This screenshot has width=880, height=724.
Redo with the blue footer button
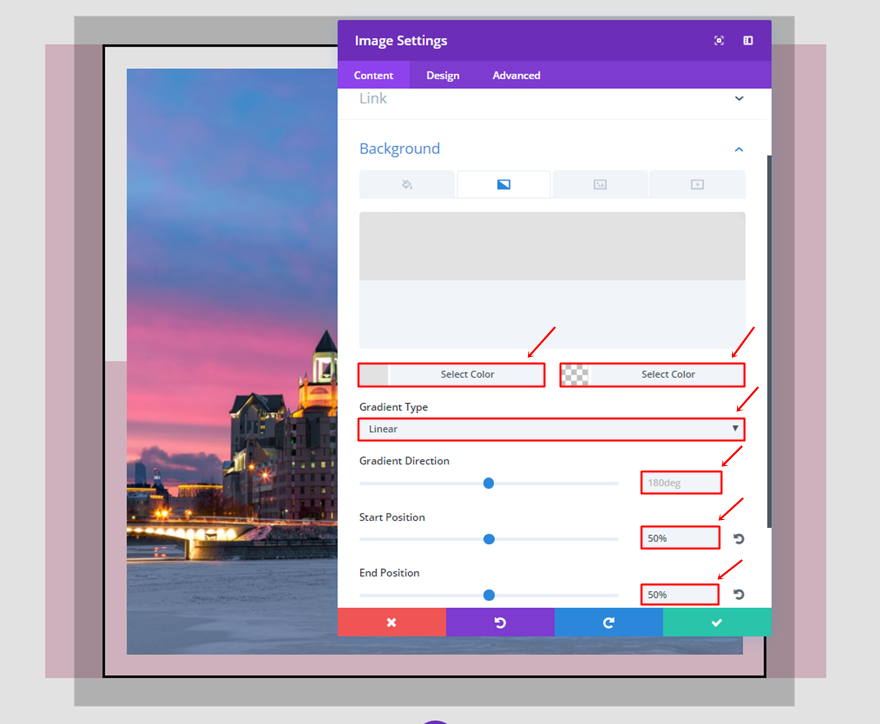(608, 622)
